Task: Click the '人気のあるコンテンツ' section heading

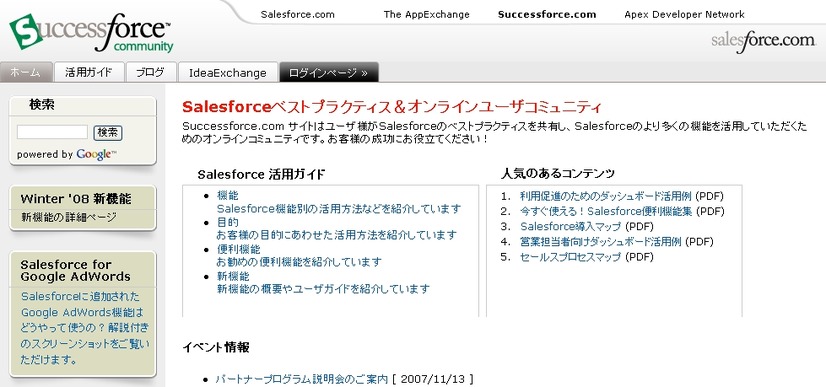Action: tap(557, 173)
